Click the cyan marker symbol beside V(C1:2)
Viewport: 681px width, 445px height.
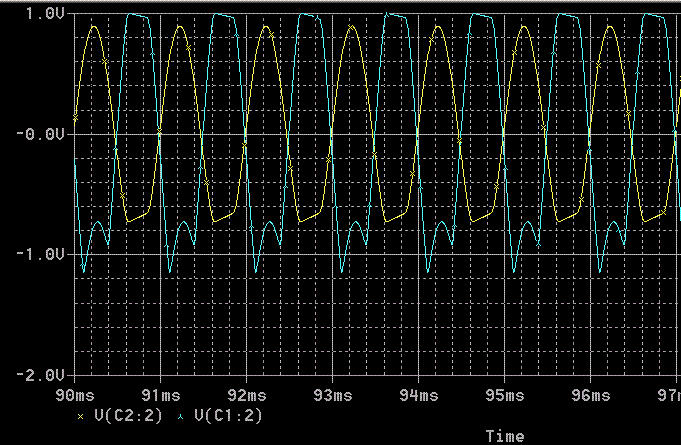[x=180, y=415]
